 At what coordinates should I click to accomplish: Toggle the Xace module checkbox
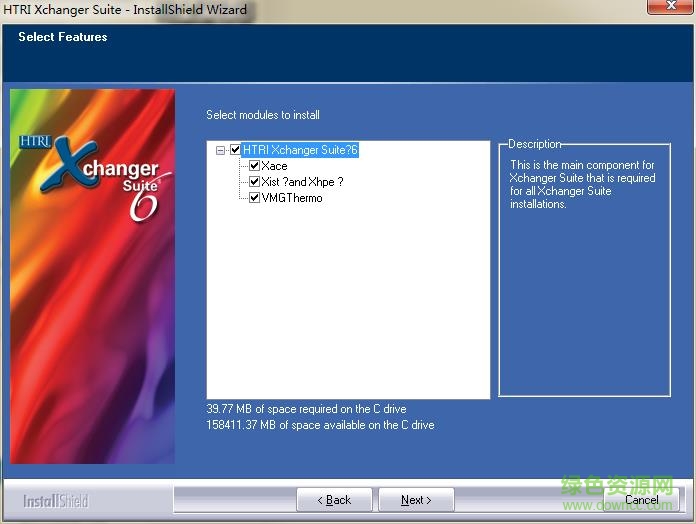254,166
